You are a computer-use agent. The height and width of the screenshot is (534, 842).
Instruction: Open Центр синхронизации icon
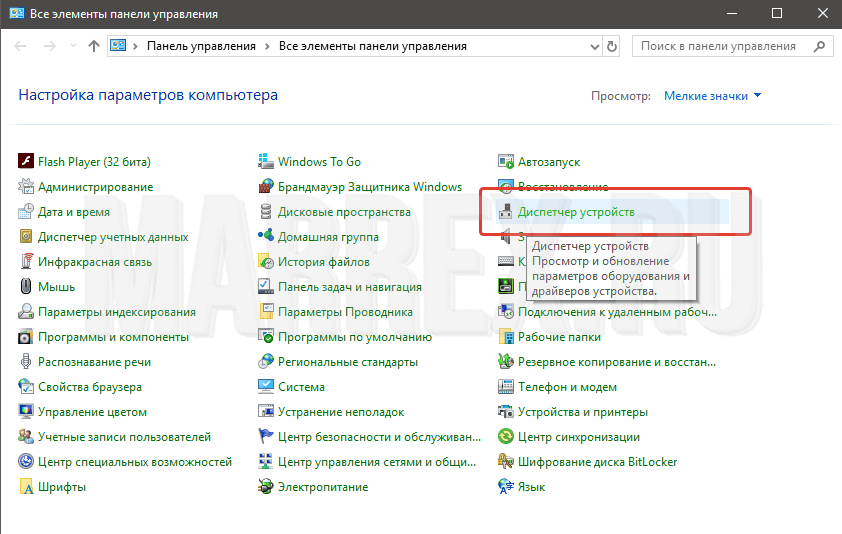click(506, 437)
